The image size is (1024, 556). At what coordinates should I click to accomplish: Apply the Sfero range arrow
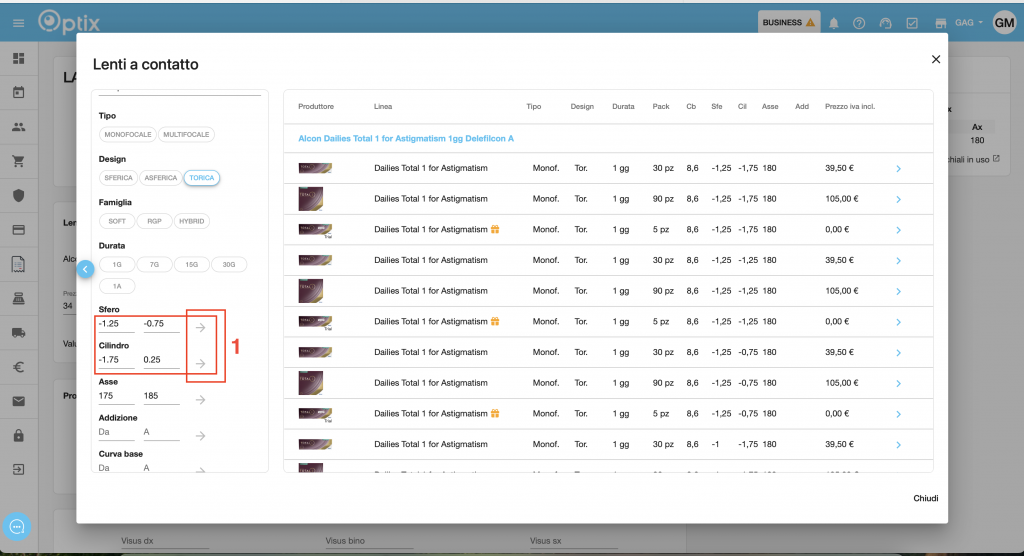pos(201,327)
